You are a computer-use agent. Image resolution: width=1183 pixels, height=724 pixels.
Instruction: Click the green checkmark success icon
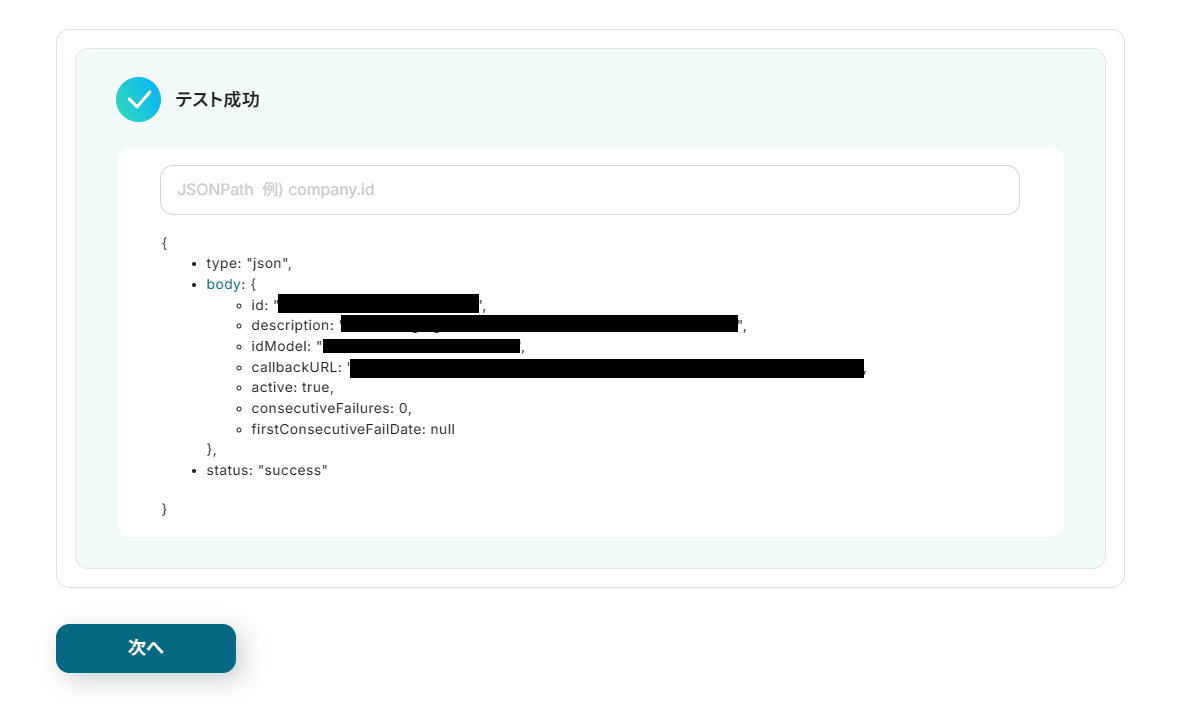pos(138,100)
